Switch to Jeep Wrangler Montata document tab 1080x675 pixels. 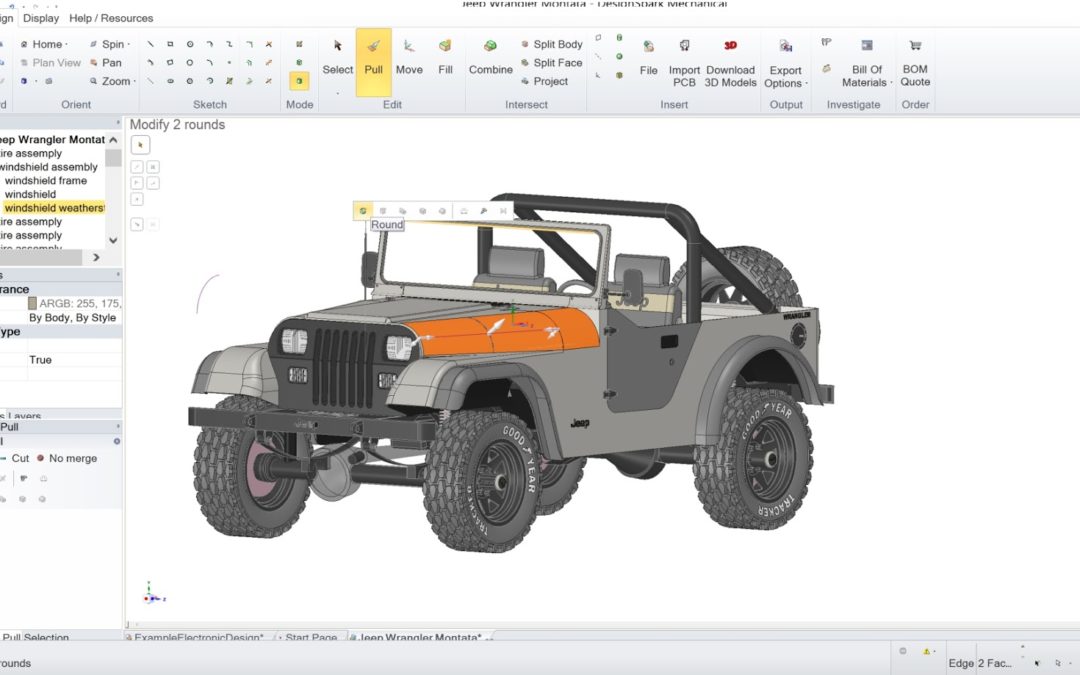pos(420,637)
